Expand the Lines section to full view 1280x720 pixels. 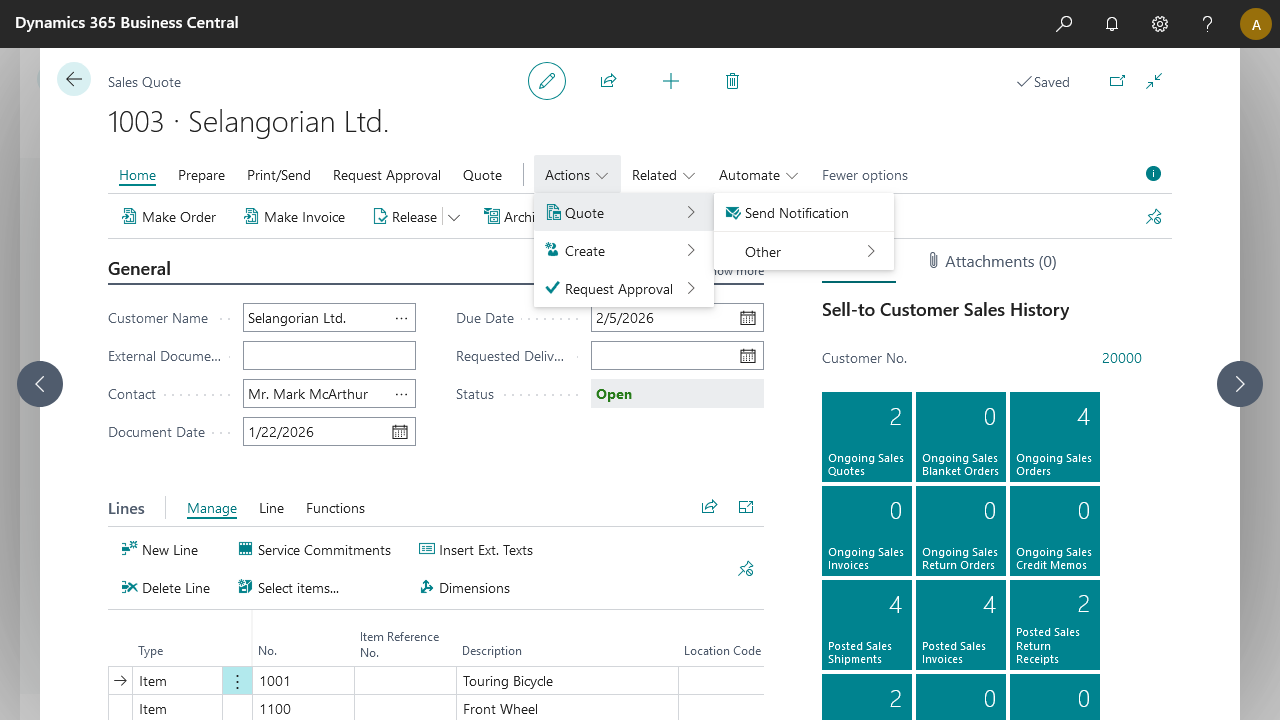click(x=746, y=507)
